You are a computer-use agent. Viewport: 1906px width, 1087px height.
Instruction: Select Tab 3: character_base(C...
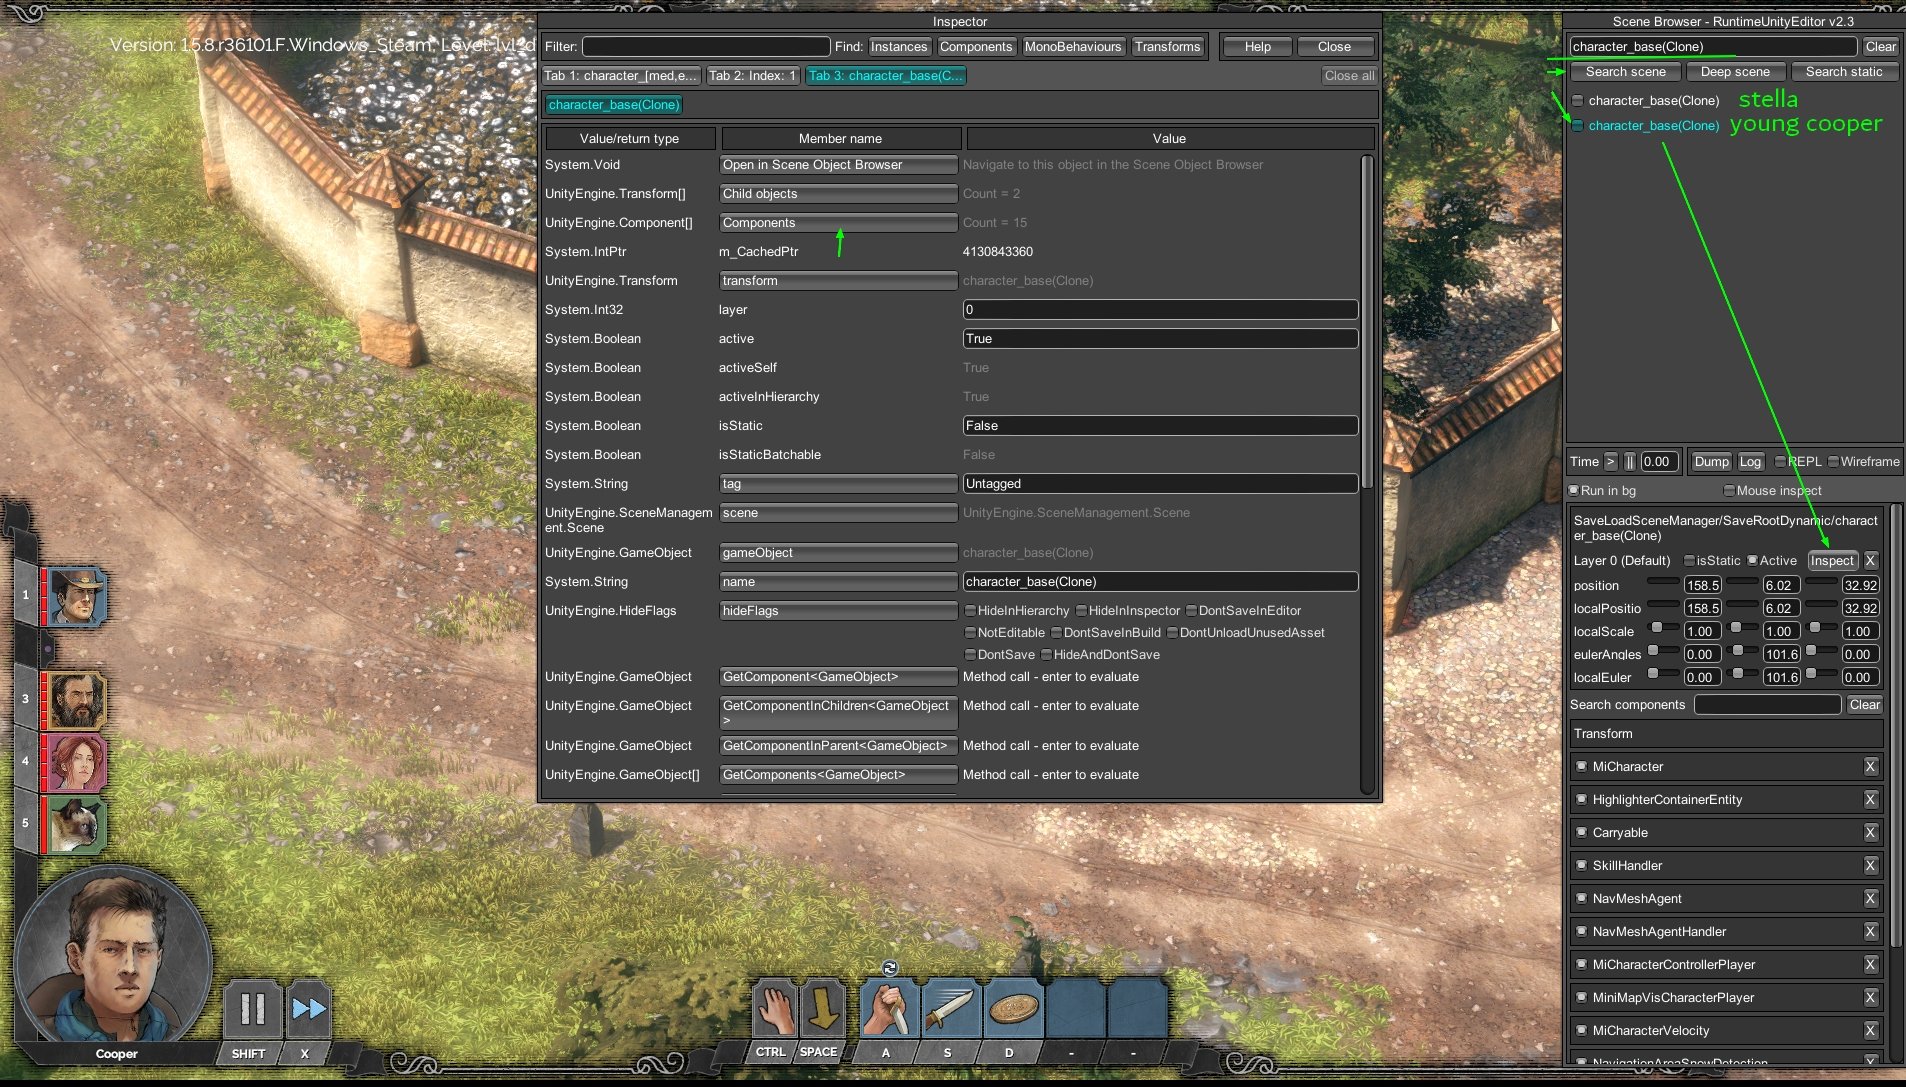click(885, 76)
